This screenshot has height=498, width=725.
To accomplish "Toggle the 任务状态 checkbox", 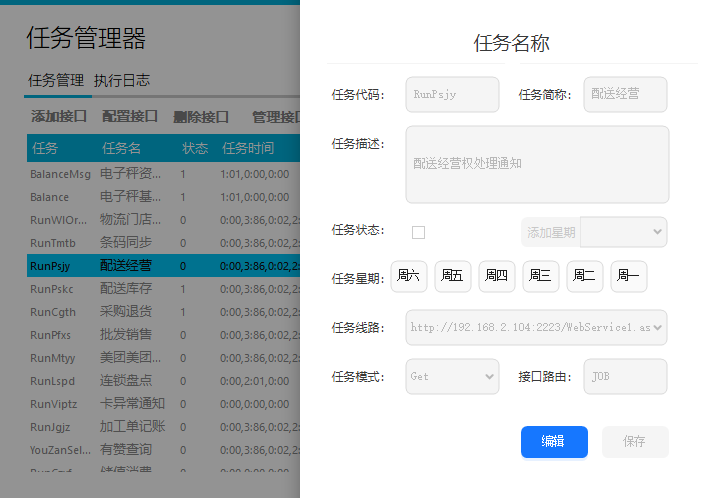I will tap(418, 232).
